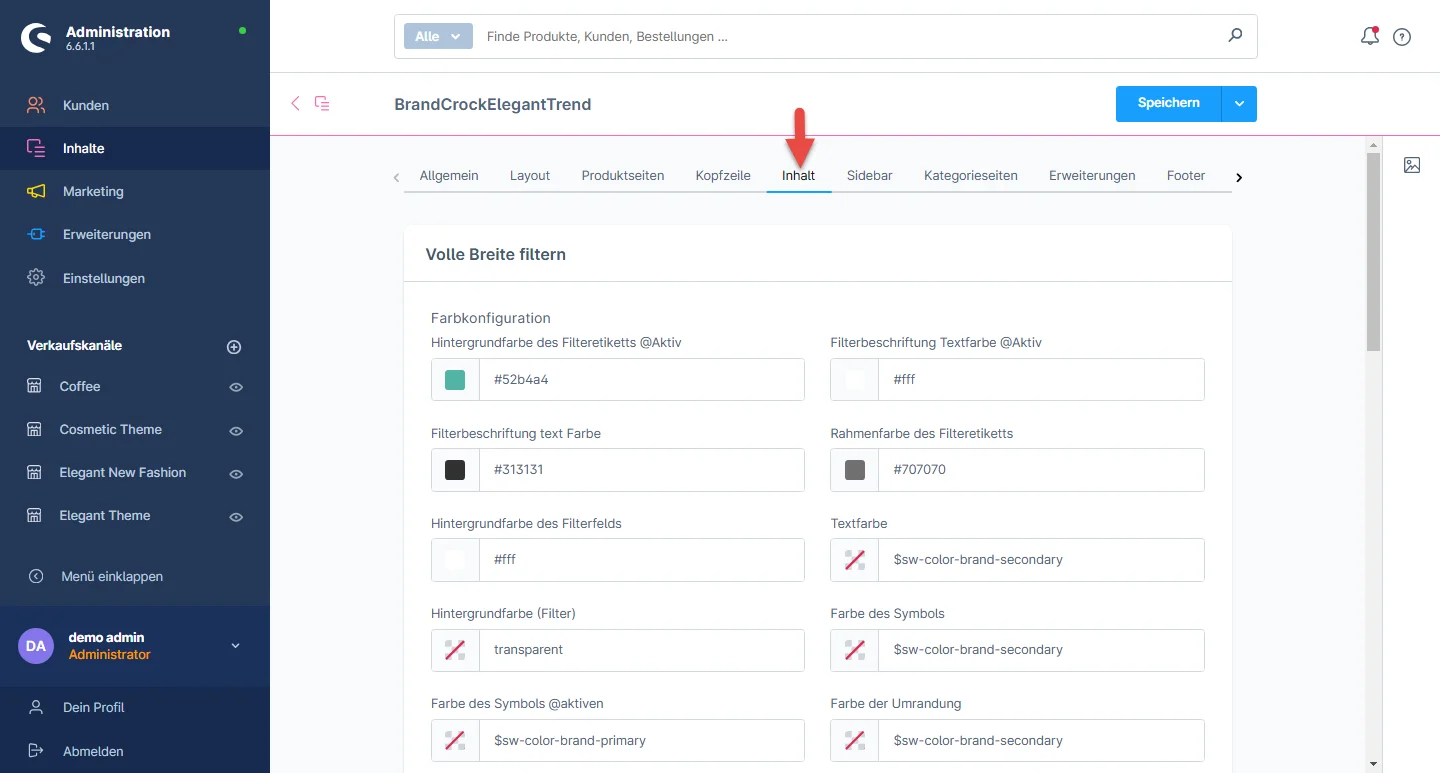The height and width of the screenshot is (773, 1440).
Task: Click the Speichern button
Action: click(x=1168, y=104)
